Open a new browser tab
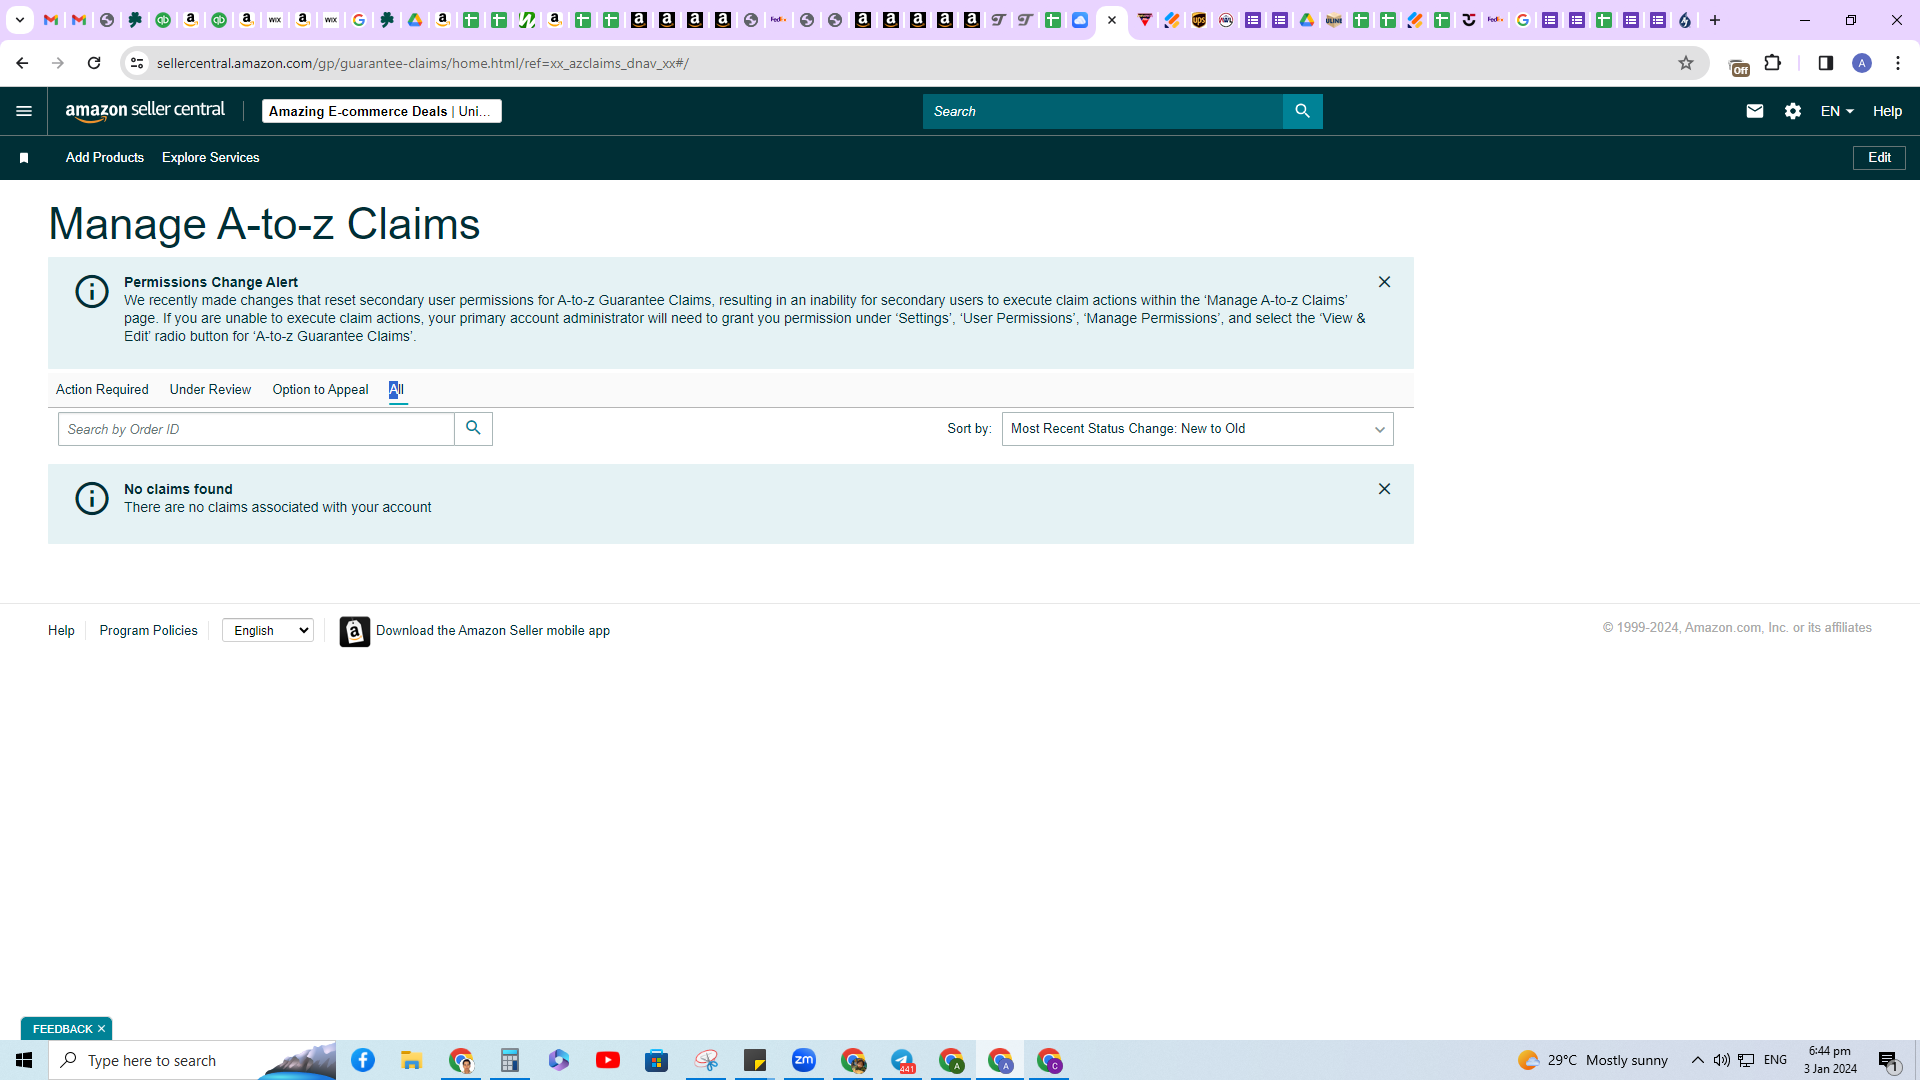This screenshot has width=1920, height=1080. (1715, 20)
